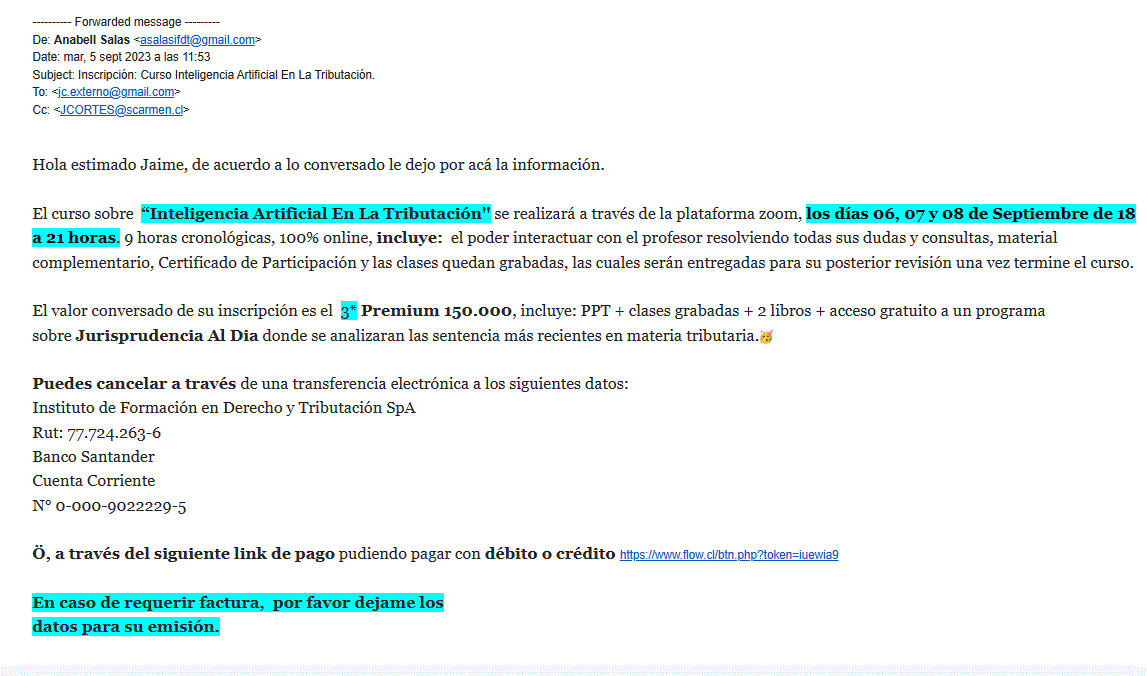The width and height of the screenshot is (1147, 676).
Task: Click the 'Banco Santander' line
Action: [x=93, y=457]
